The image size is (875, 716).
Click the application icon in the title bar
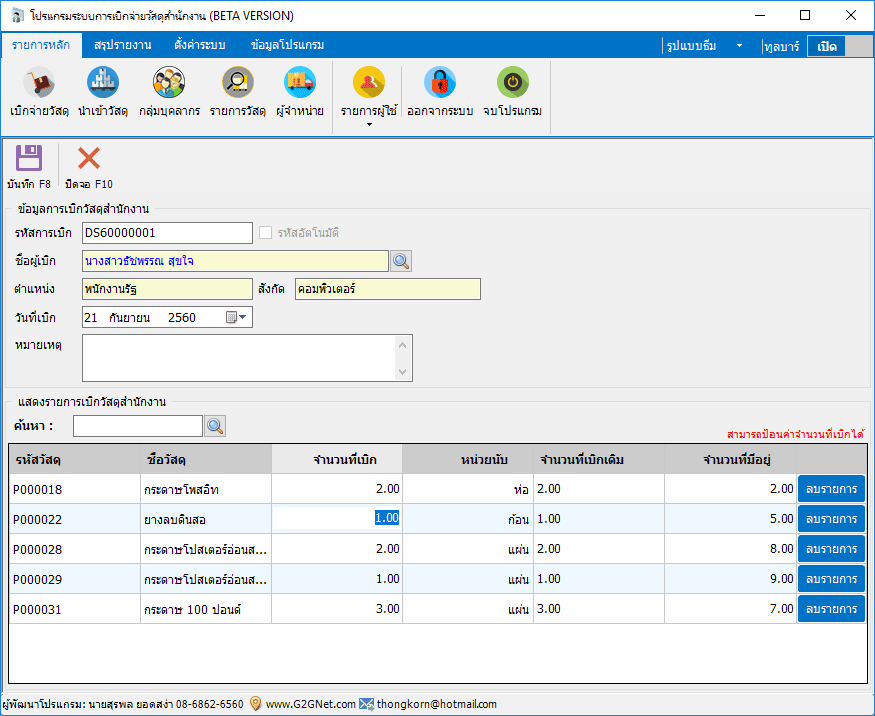pos(17,16)
